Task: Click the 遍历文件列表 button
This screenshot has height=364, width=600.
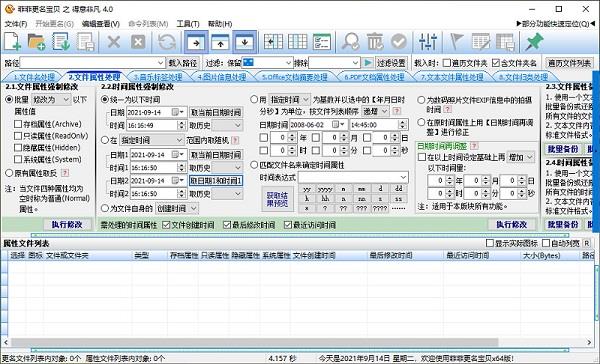Action: coord(569,63)
